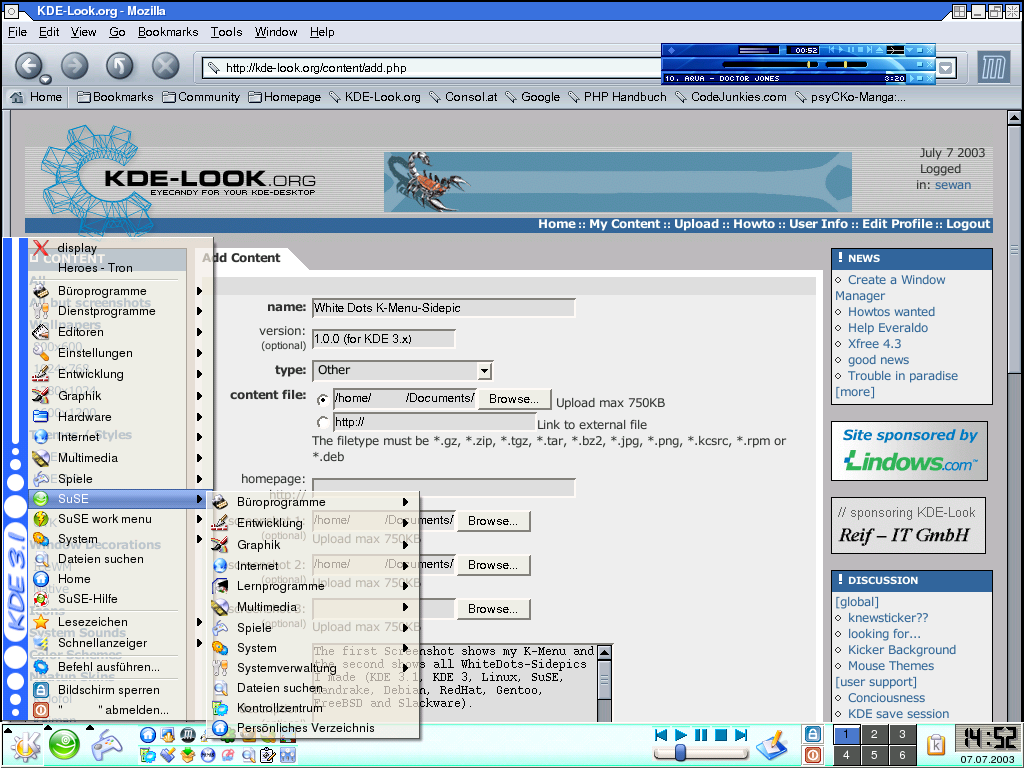This screenshot has width=1024, height=768.
Task: Click the blue home icon in quick launcher
Action: [148, 735]
